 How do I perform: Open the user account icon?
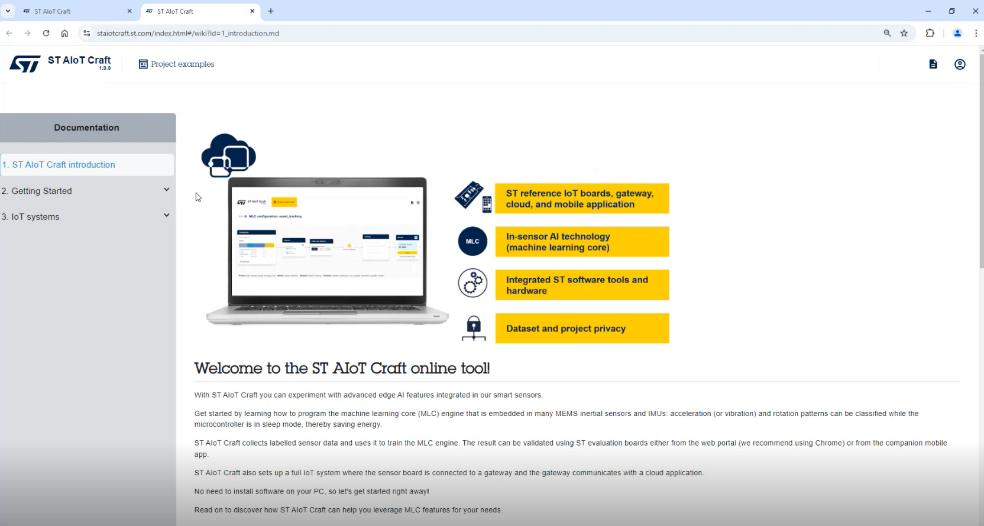(960, 64)
